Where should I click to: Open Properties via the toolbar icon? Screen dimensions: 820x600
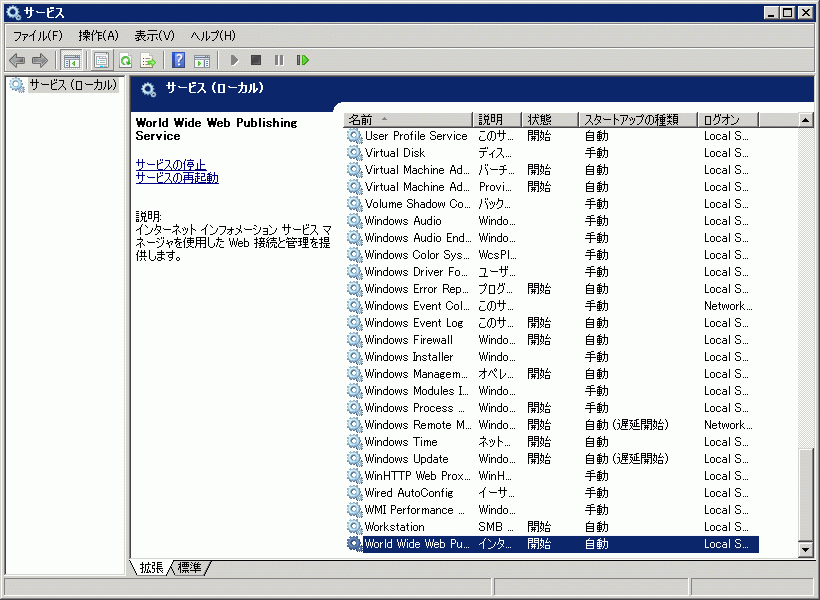(x=101, y=61)
